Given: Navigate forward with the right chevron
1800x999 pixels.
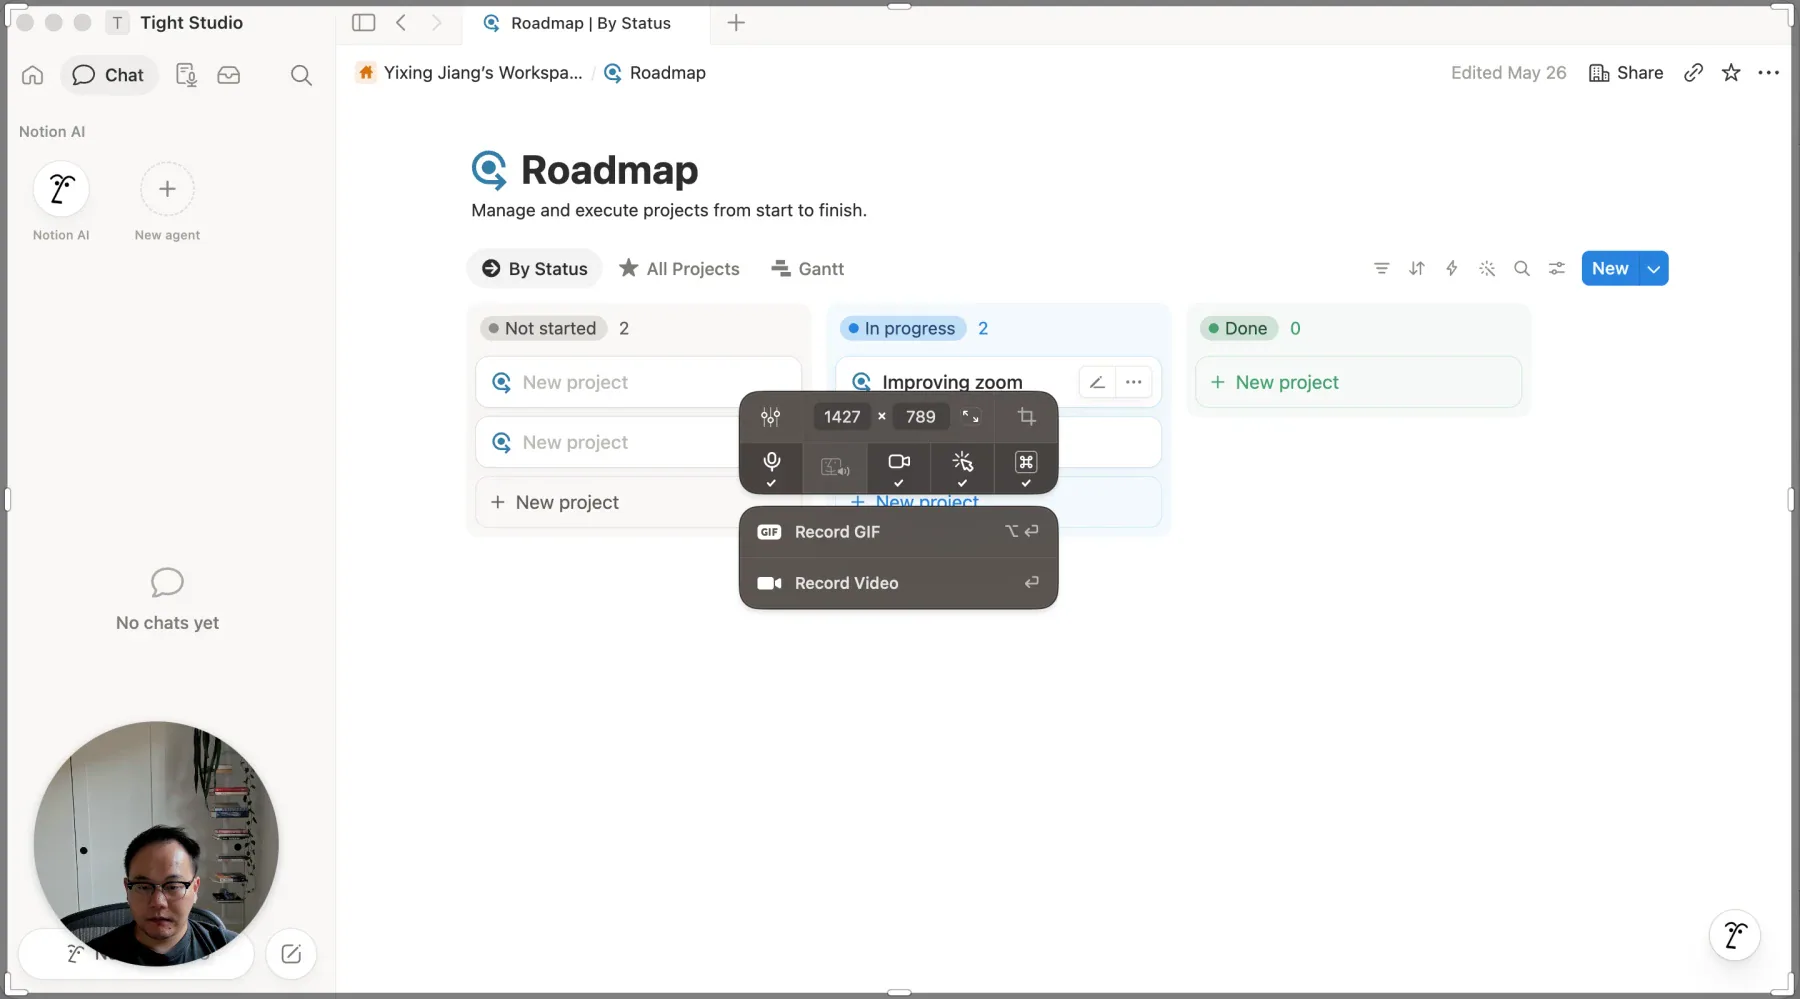Looking at the screenshot, I should point(436,22).
